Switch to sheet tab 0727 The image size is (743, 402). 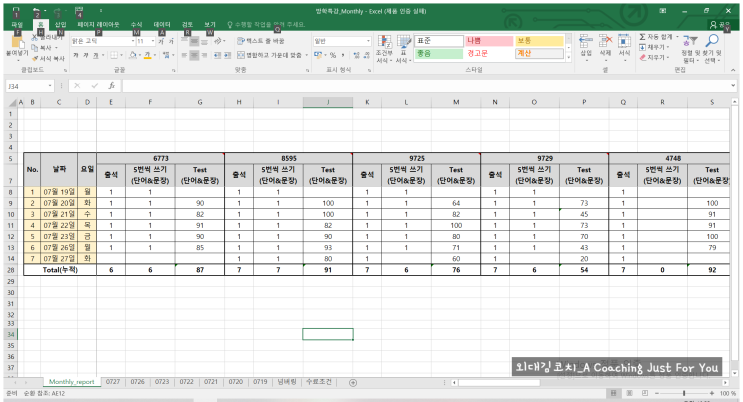tap(113, 382)
